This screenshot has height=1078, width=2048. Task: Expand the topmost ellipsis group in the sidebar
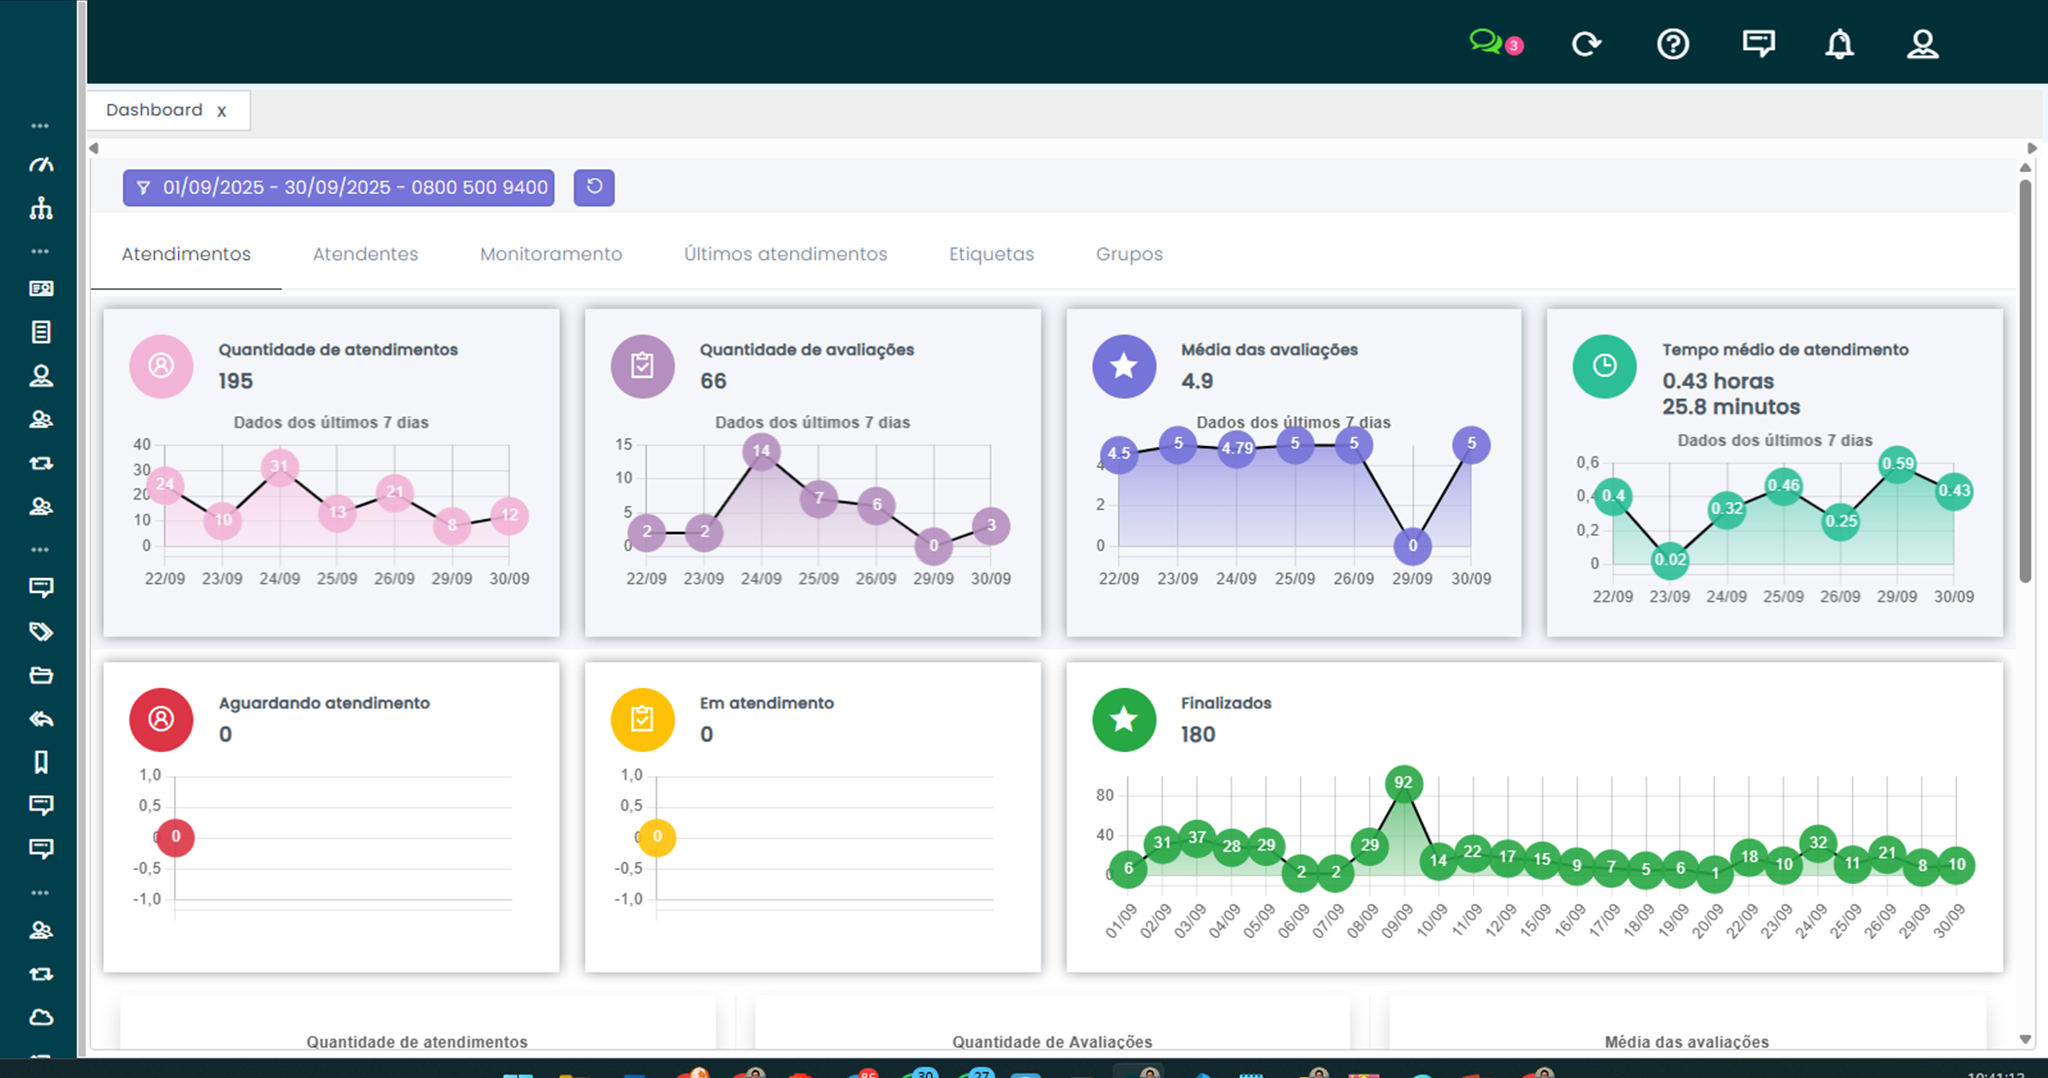(41, 124)
